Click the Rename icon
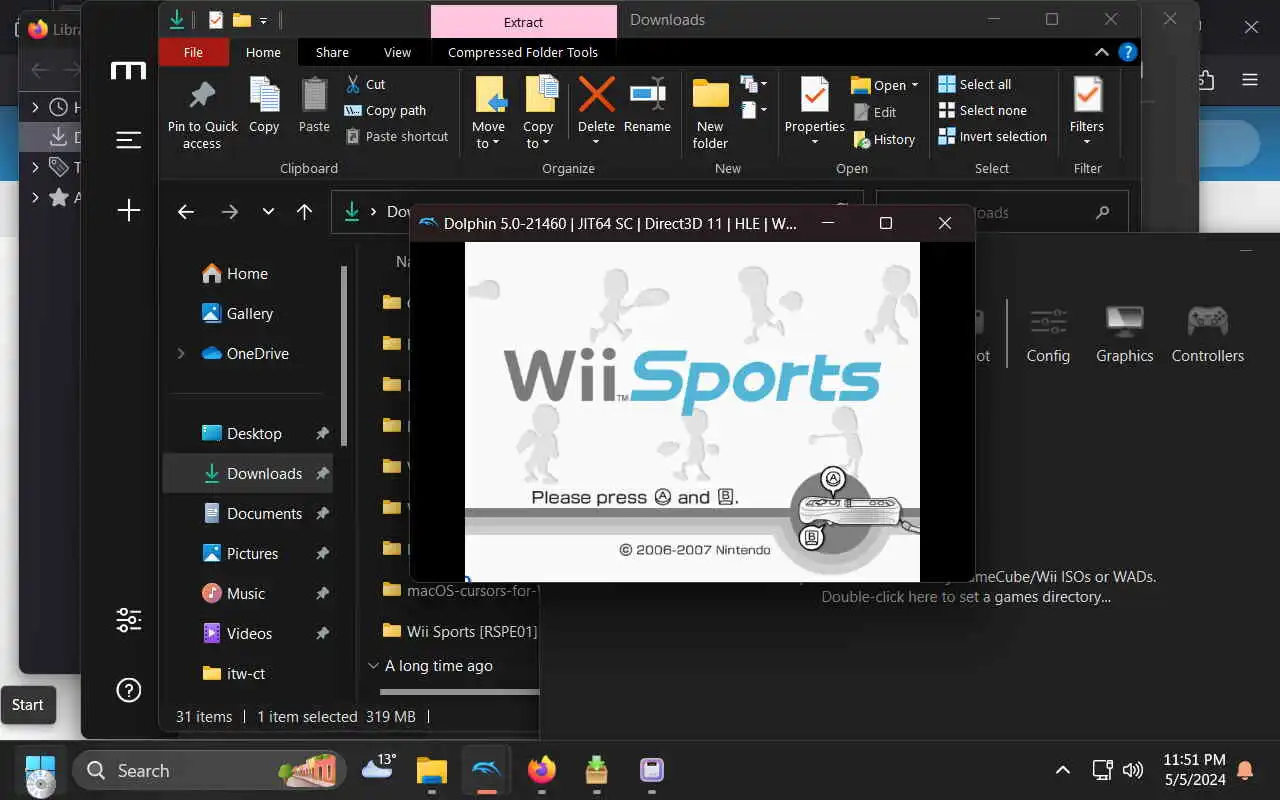This screenshot has width=1280, height=800. coord(647,95)
